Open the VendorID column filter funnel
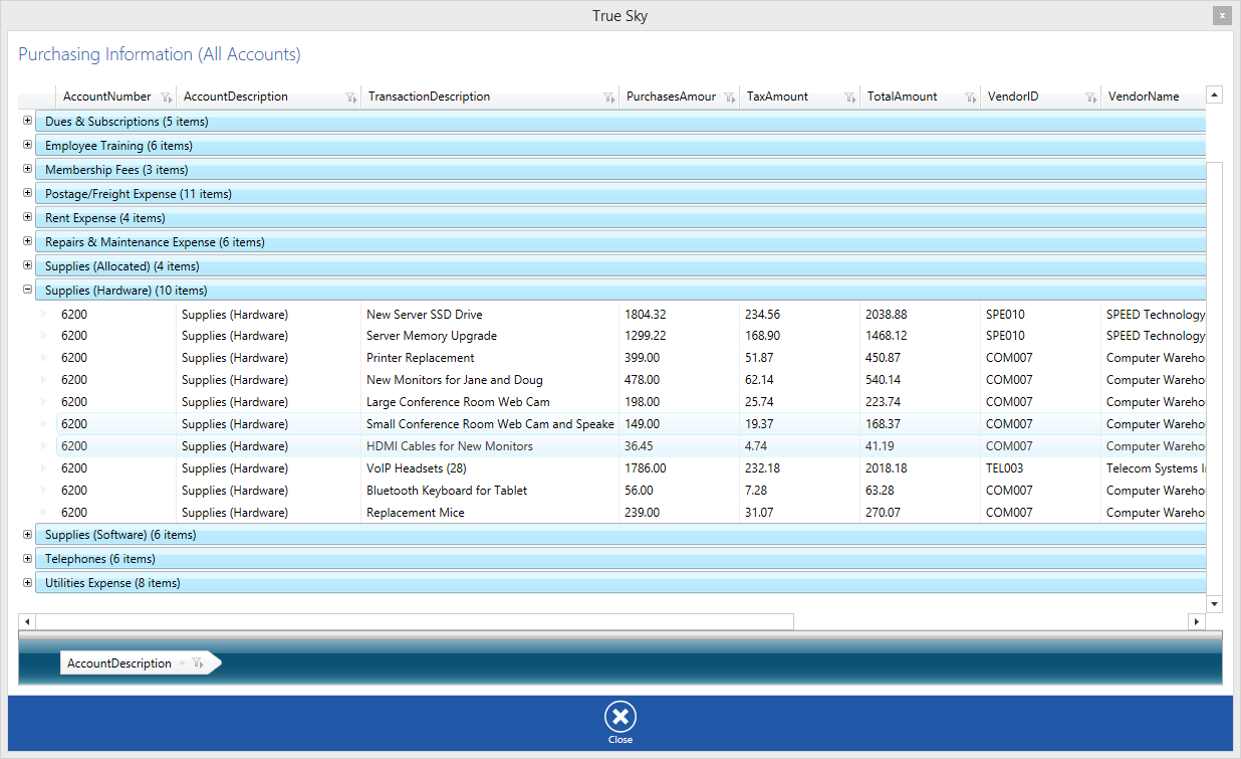Screen dimensions: 1241x759 (1090, 97)
